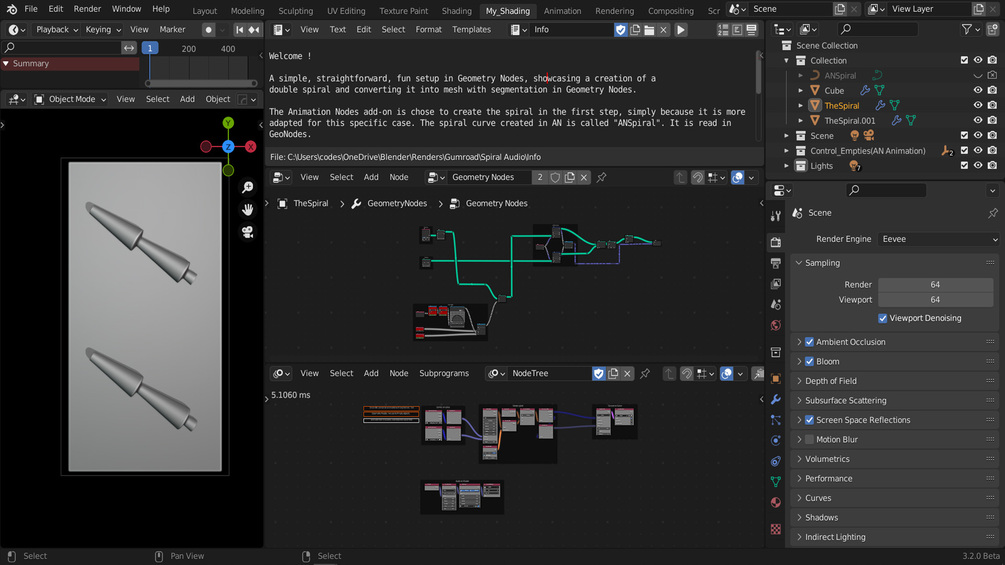This screenshot has width=1005, height=565.
Task: Toggle fake user shield on Info text
Action: [x=620, y=29]
